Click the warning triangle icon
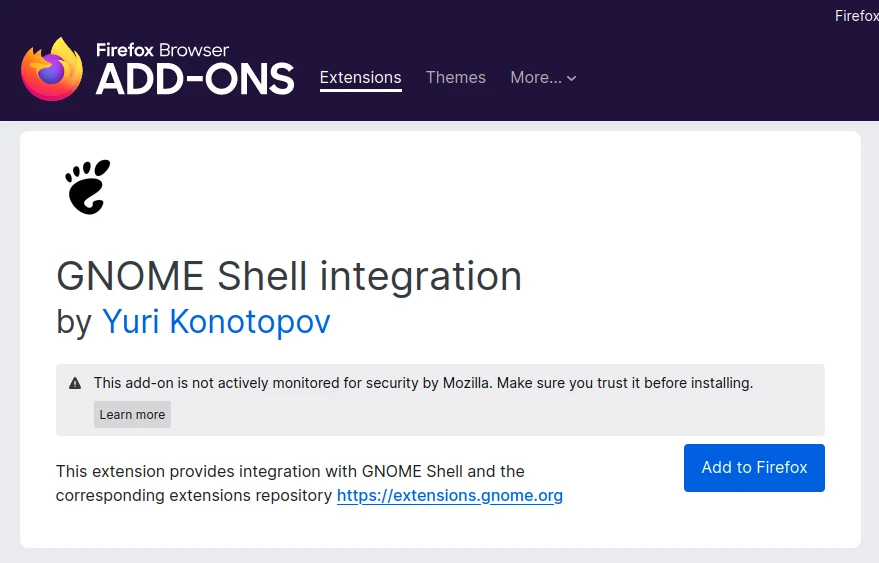 [75, 383]
